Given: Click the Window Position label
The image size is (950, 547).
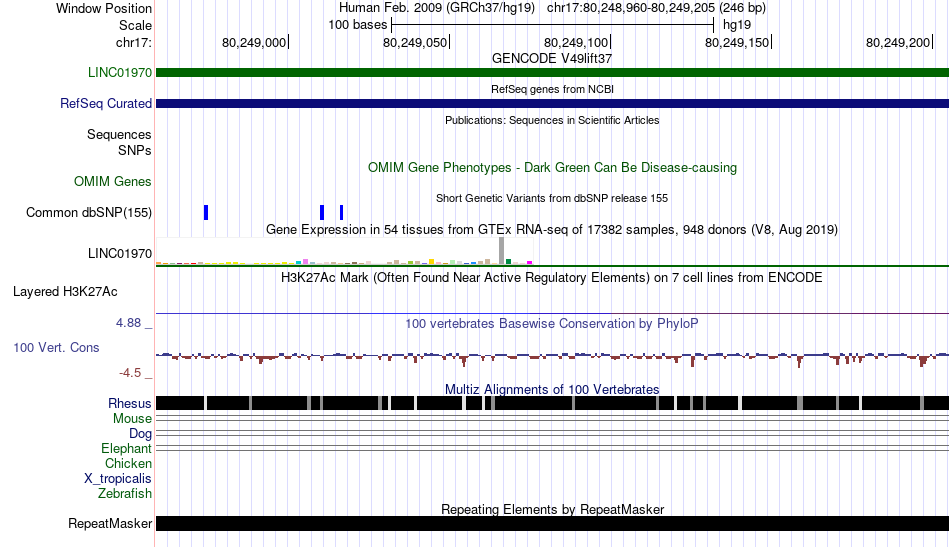Looking at the screenshot, I should [x=104, y=8].
